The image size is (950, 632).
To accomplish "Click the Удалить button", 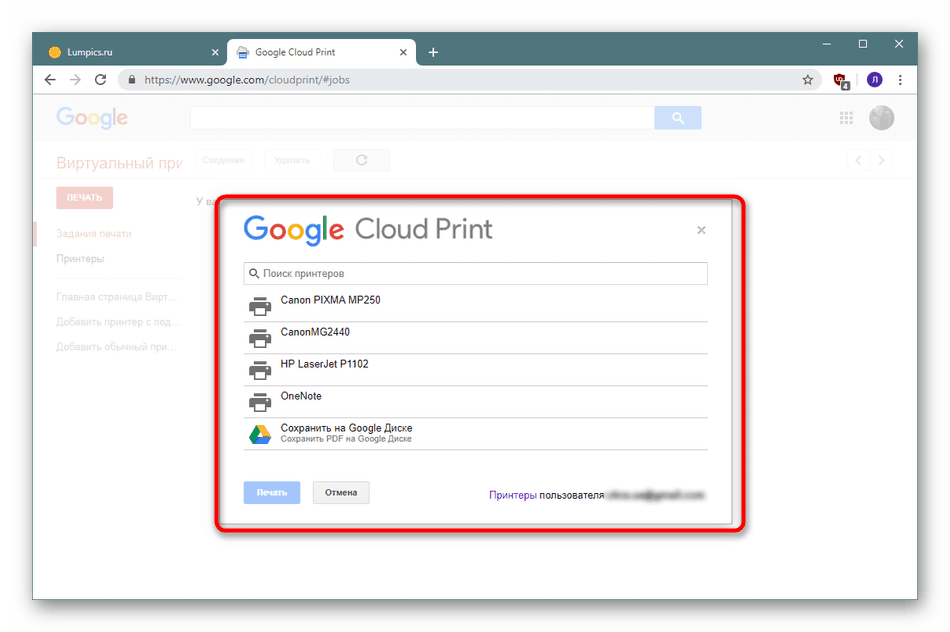I will pyautogui.click(x=292, y=160).
